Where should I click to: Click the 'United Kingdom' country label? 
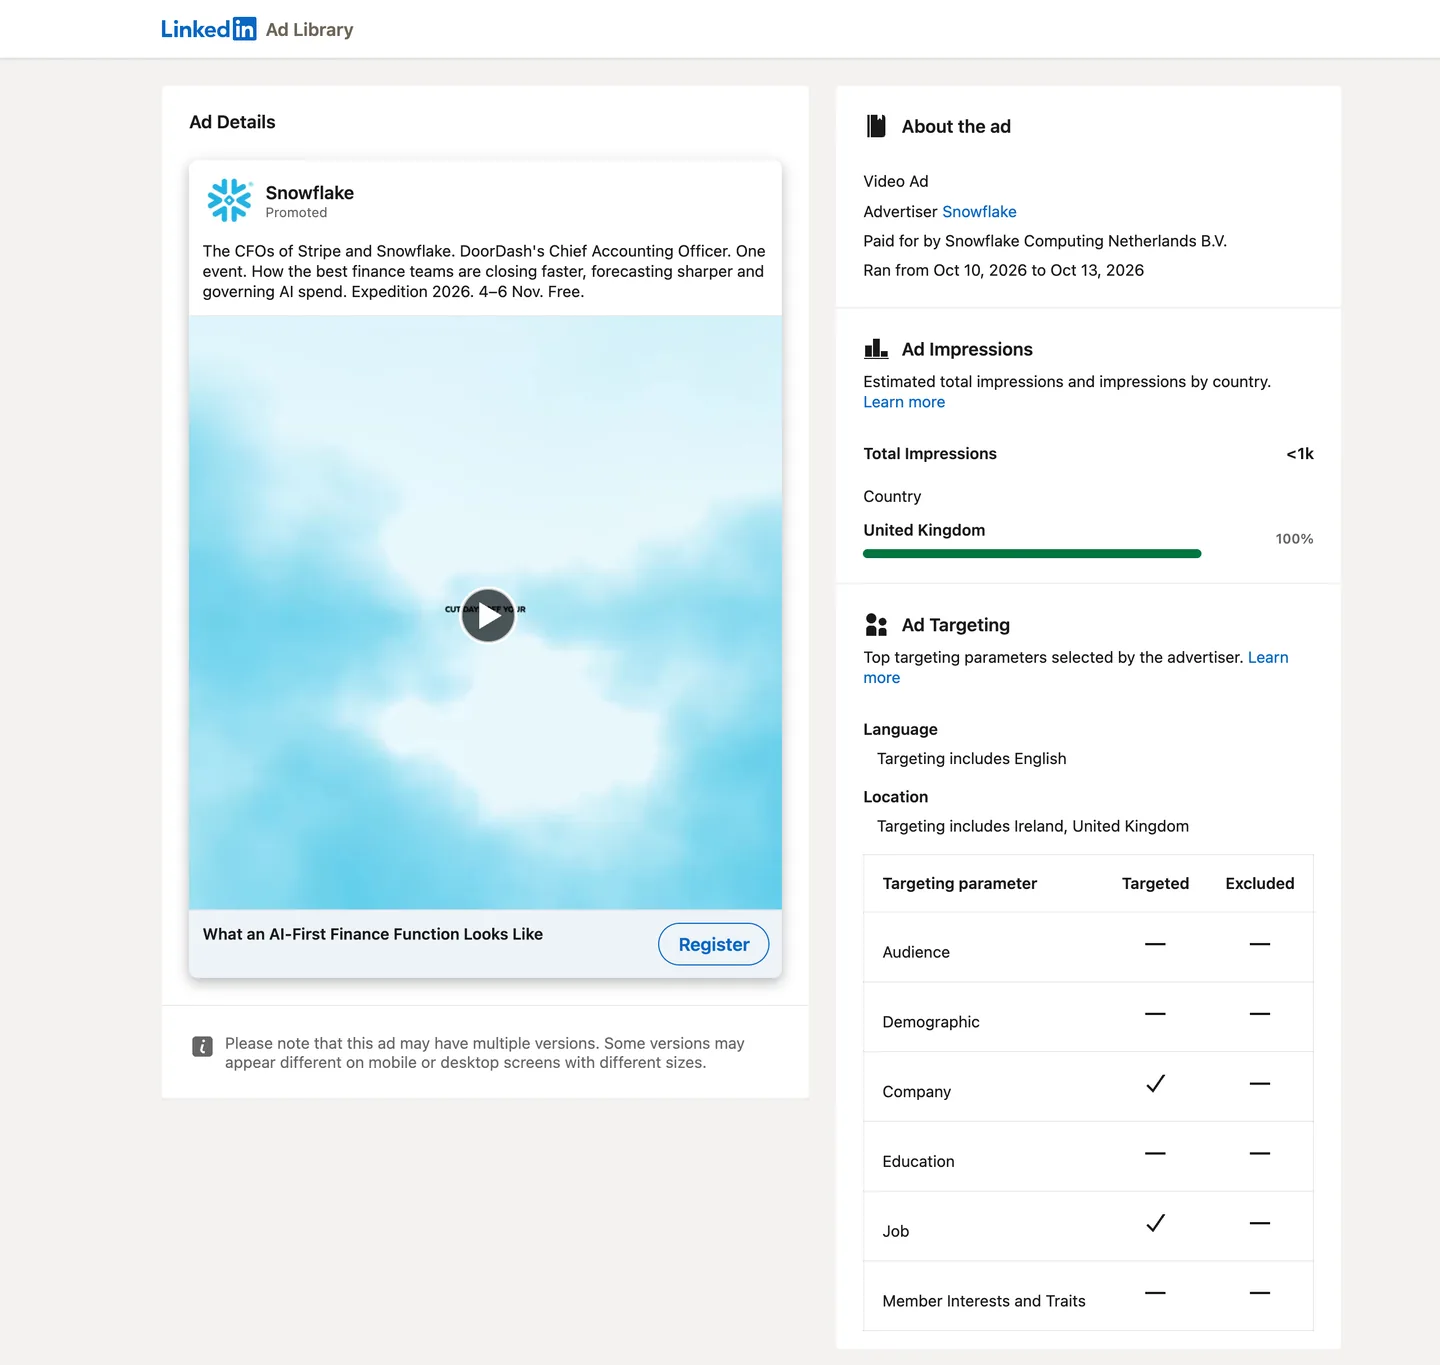(x=924, y=530)
